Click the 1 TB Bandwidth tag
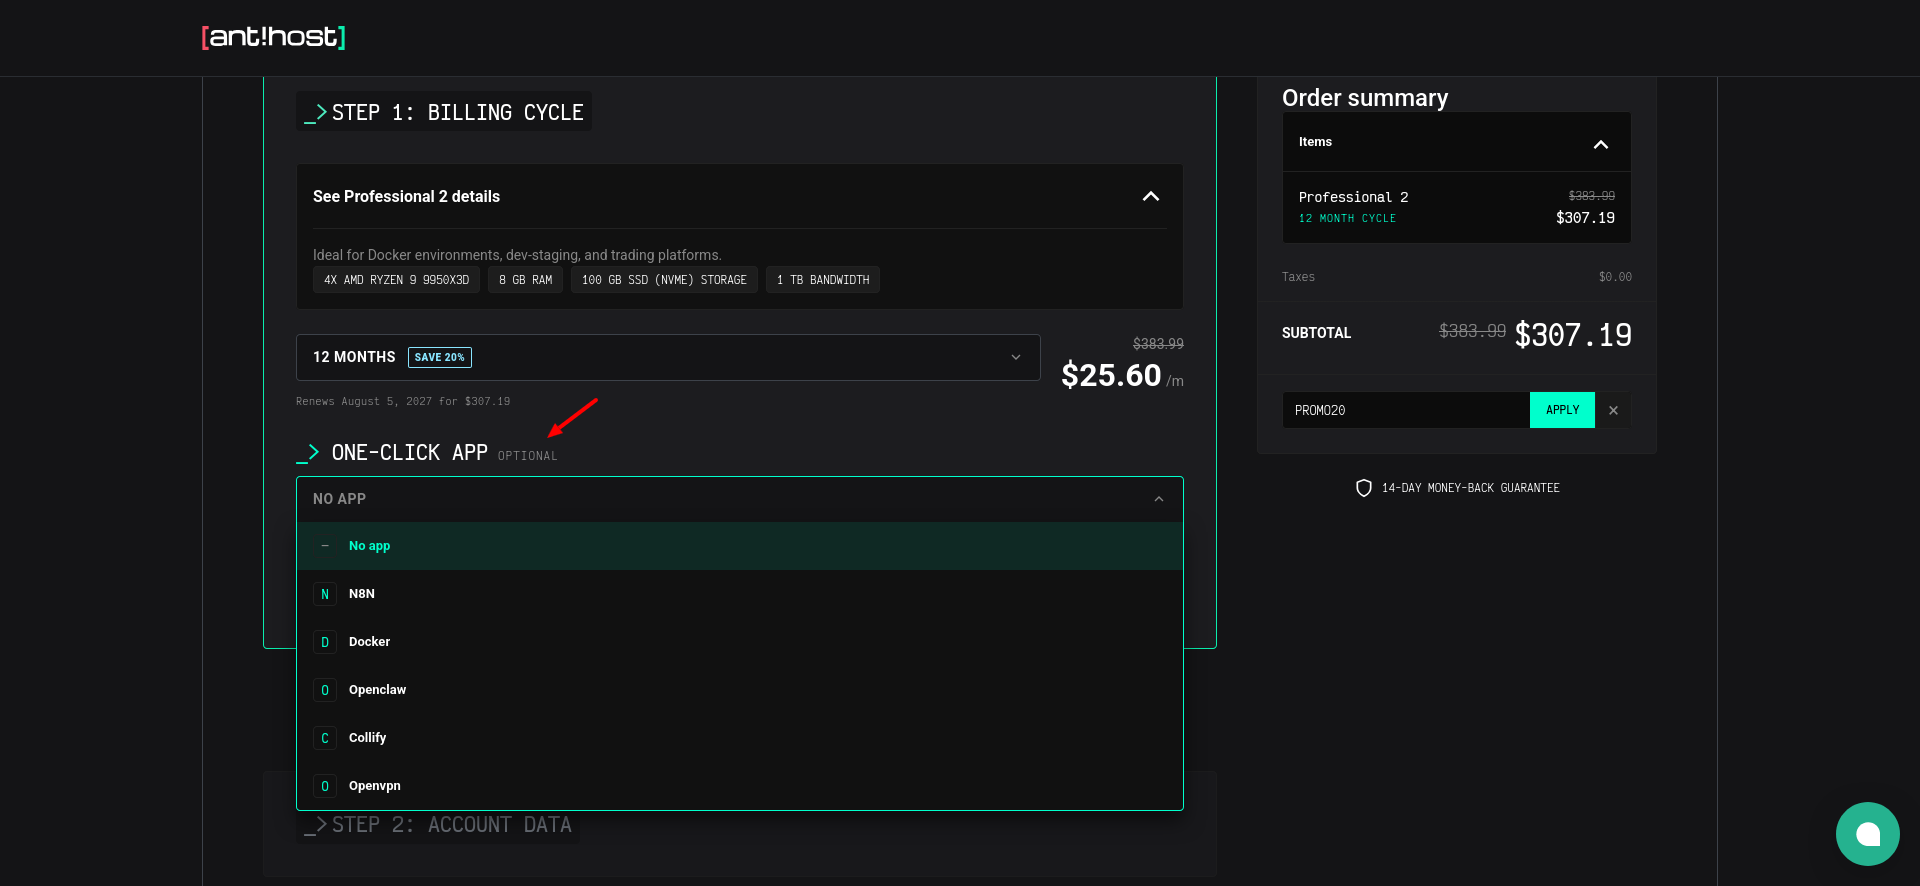Screen dimensions: 1920x886 (x=823, y=280)
